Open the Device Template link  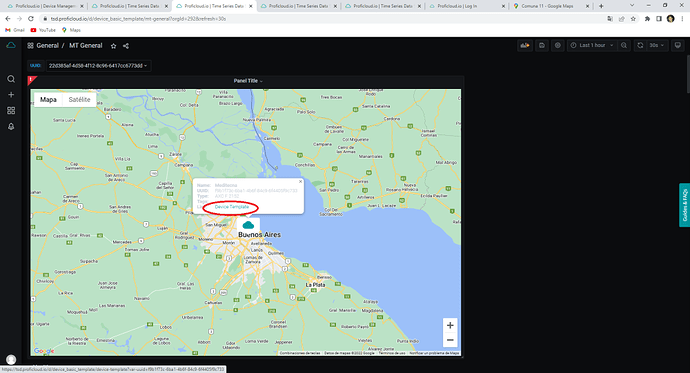(231, 207)
